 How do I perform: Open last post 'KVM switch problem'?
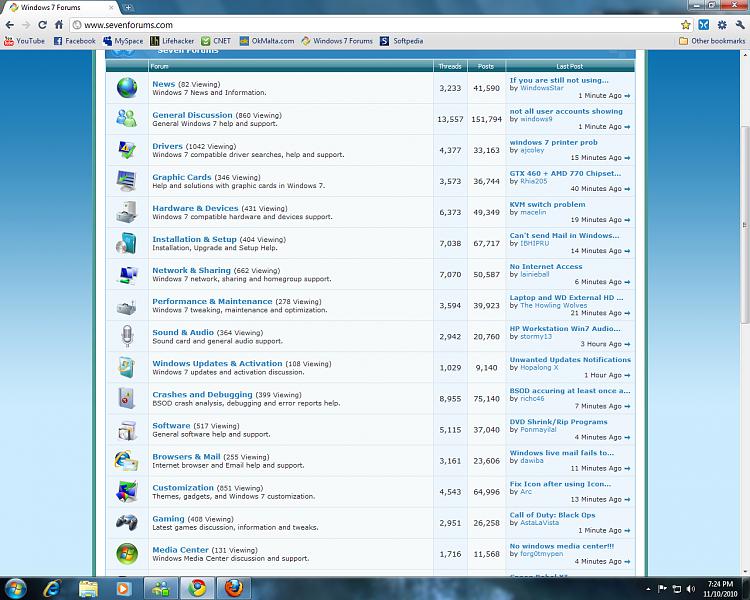(x=548, y=204)
